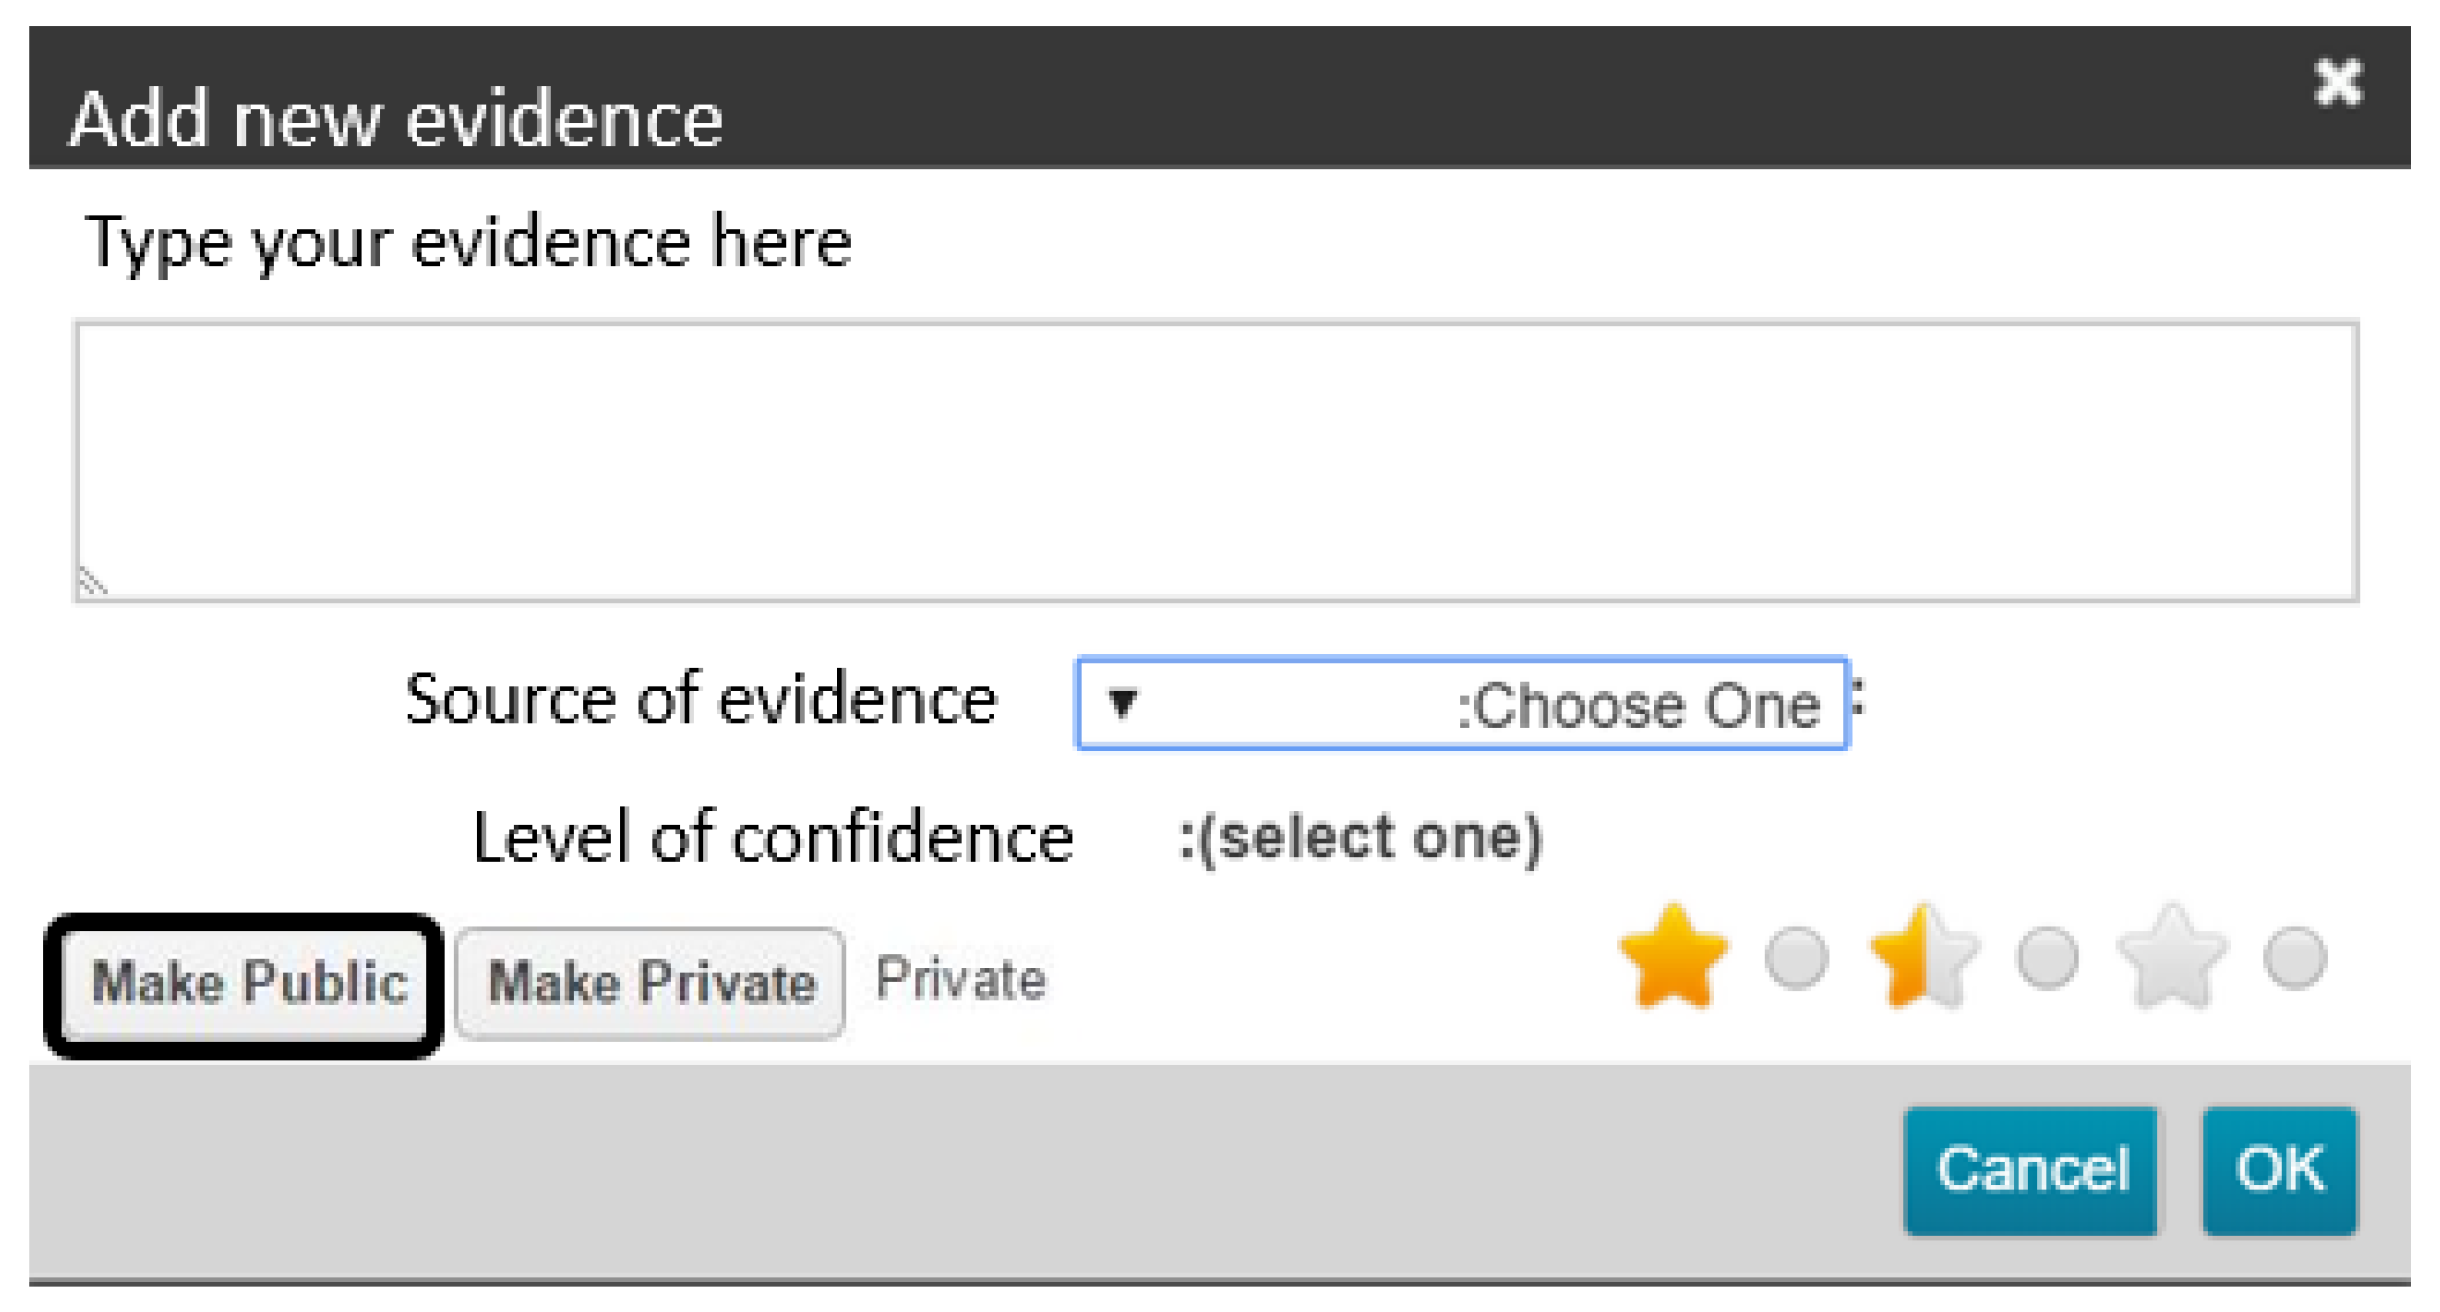This screenshot has height=1312, width=2440.
Task: Click inside the evidence text area
Action: 1216,461
